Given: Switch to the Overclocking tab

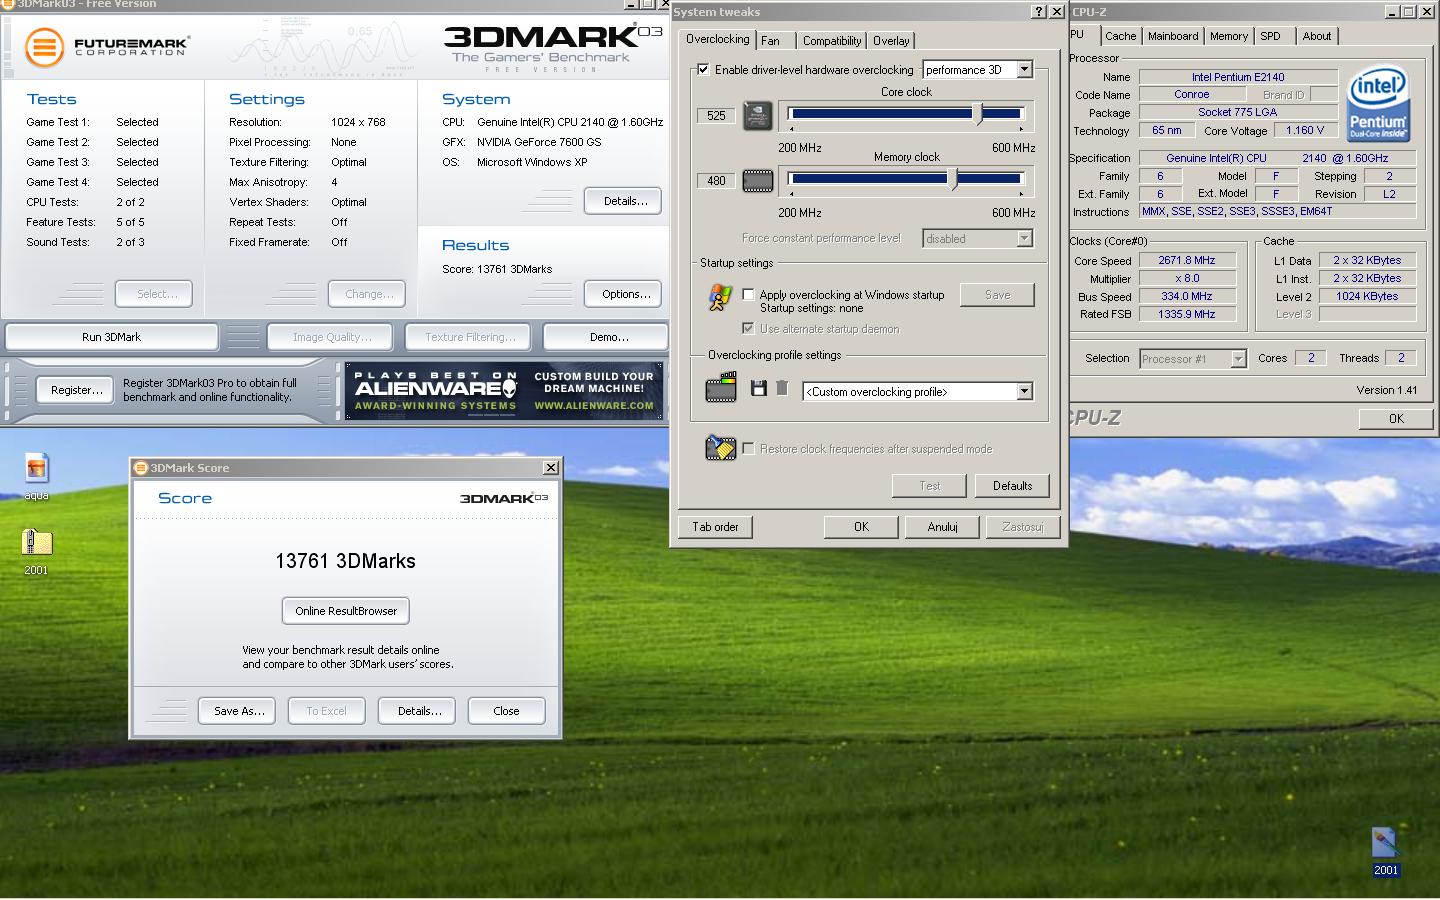Looking at the screenshot, I should point(717,39).
